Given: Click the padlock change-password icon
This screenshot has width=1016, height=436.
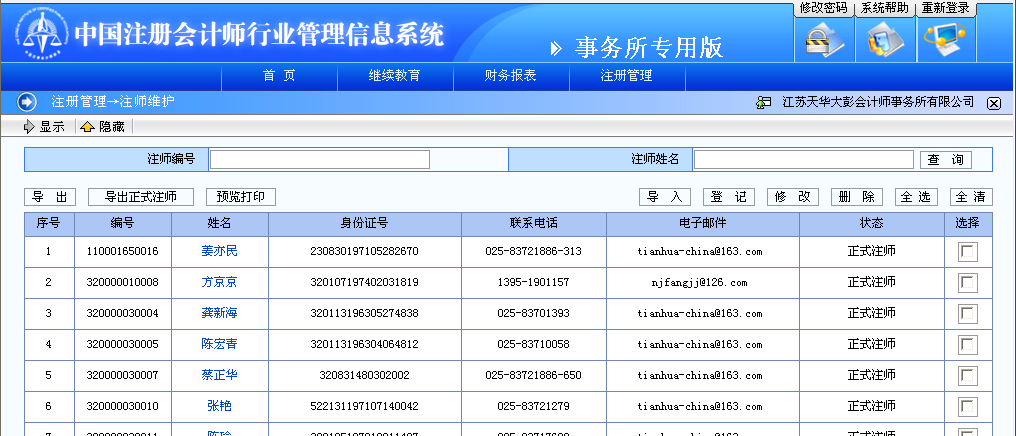Looking at the screenshot, I should (x=823, y=40).
